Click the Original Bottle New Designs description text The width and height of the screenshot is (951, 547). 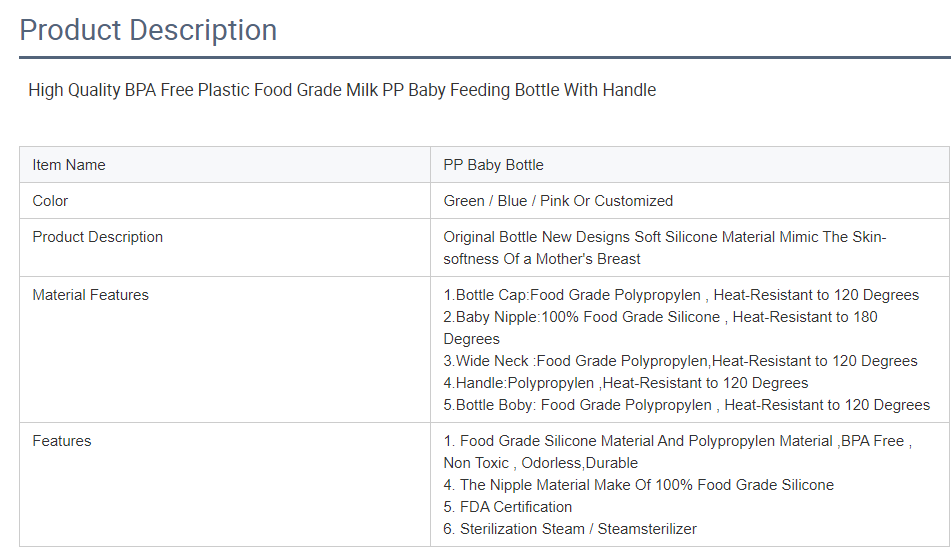(665, 248)
